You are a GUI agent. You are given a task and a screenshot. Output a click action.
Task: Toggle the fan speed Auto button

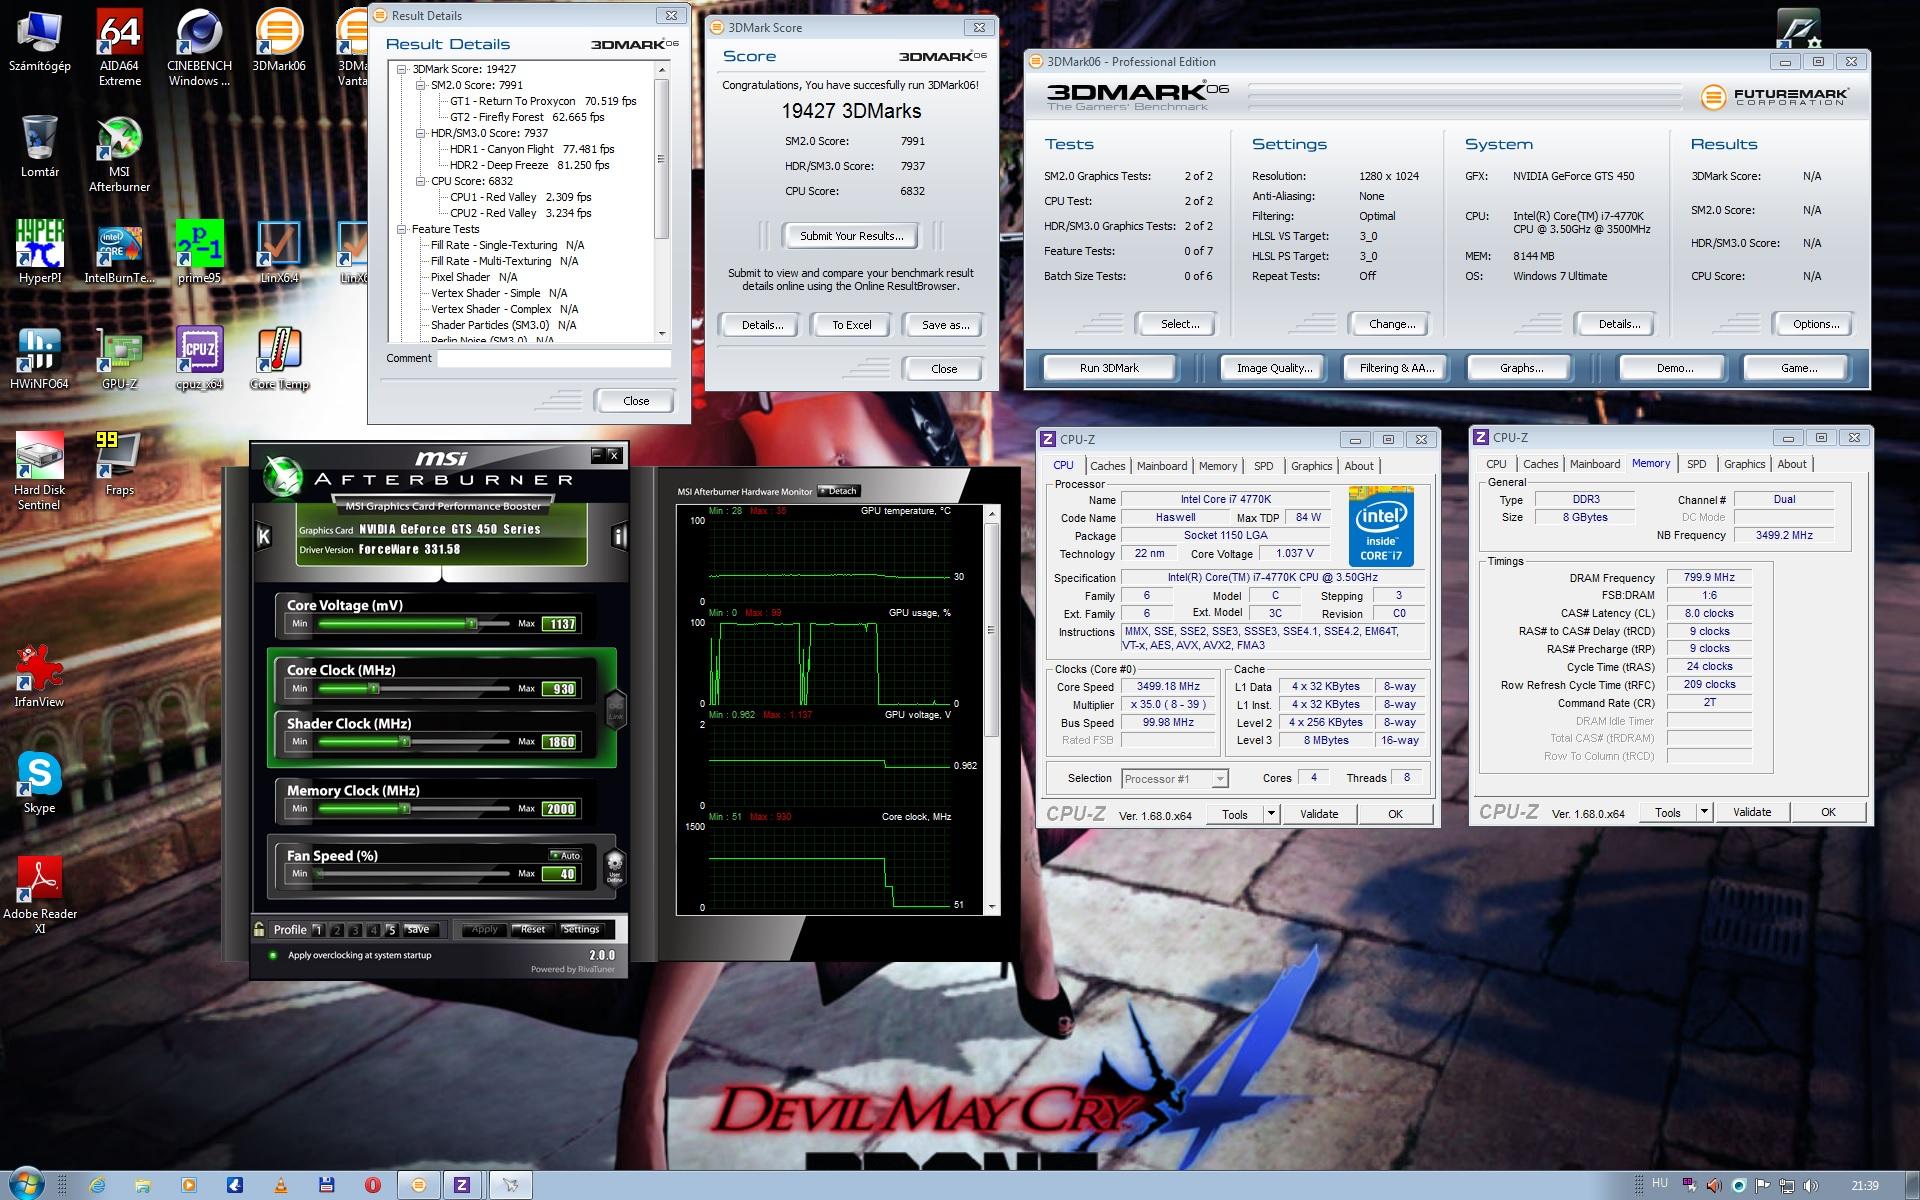565,855
